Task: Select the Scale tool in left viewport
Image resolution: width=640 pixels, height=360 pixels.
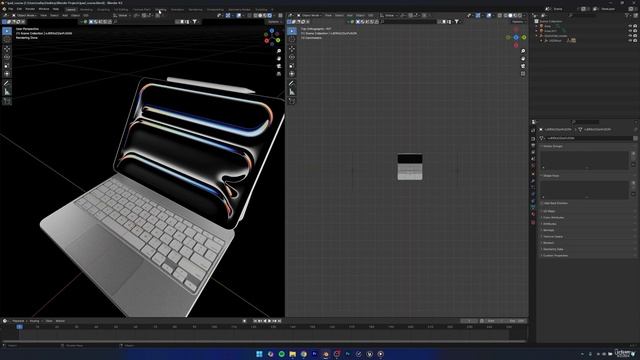Action: (x=7, y=66)
